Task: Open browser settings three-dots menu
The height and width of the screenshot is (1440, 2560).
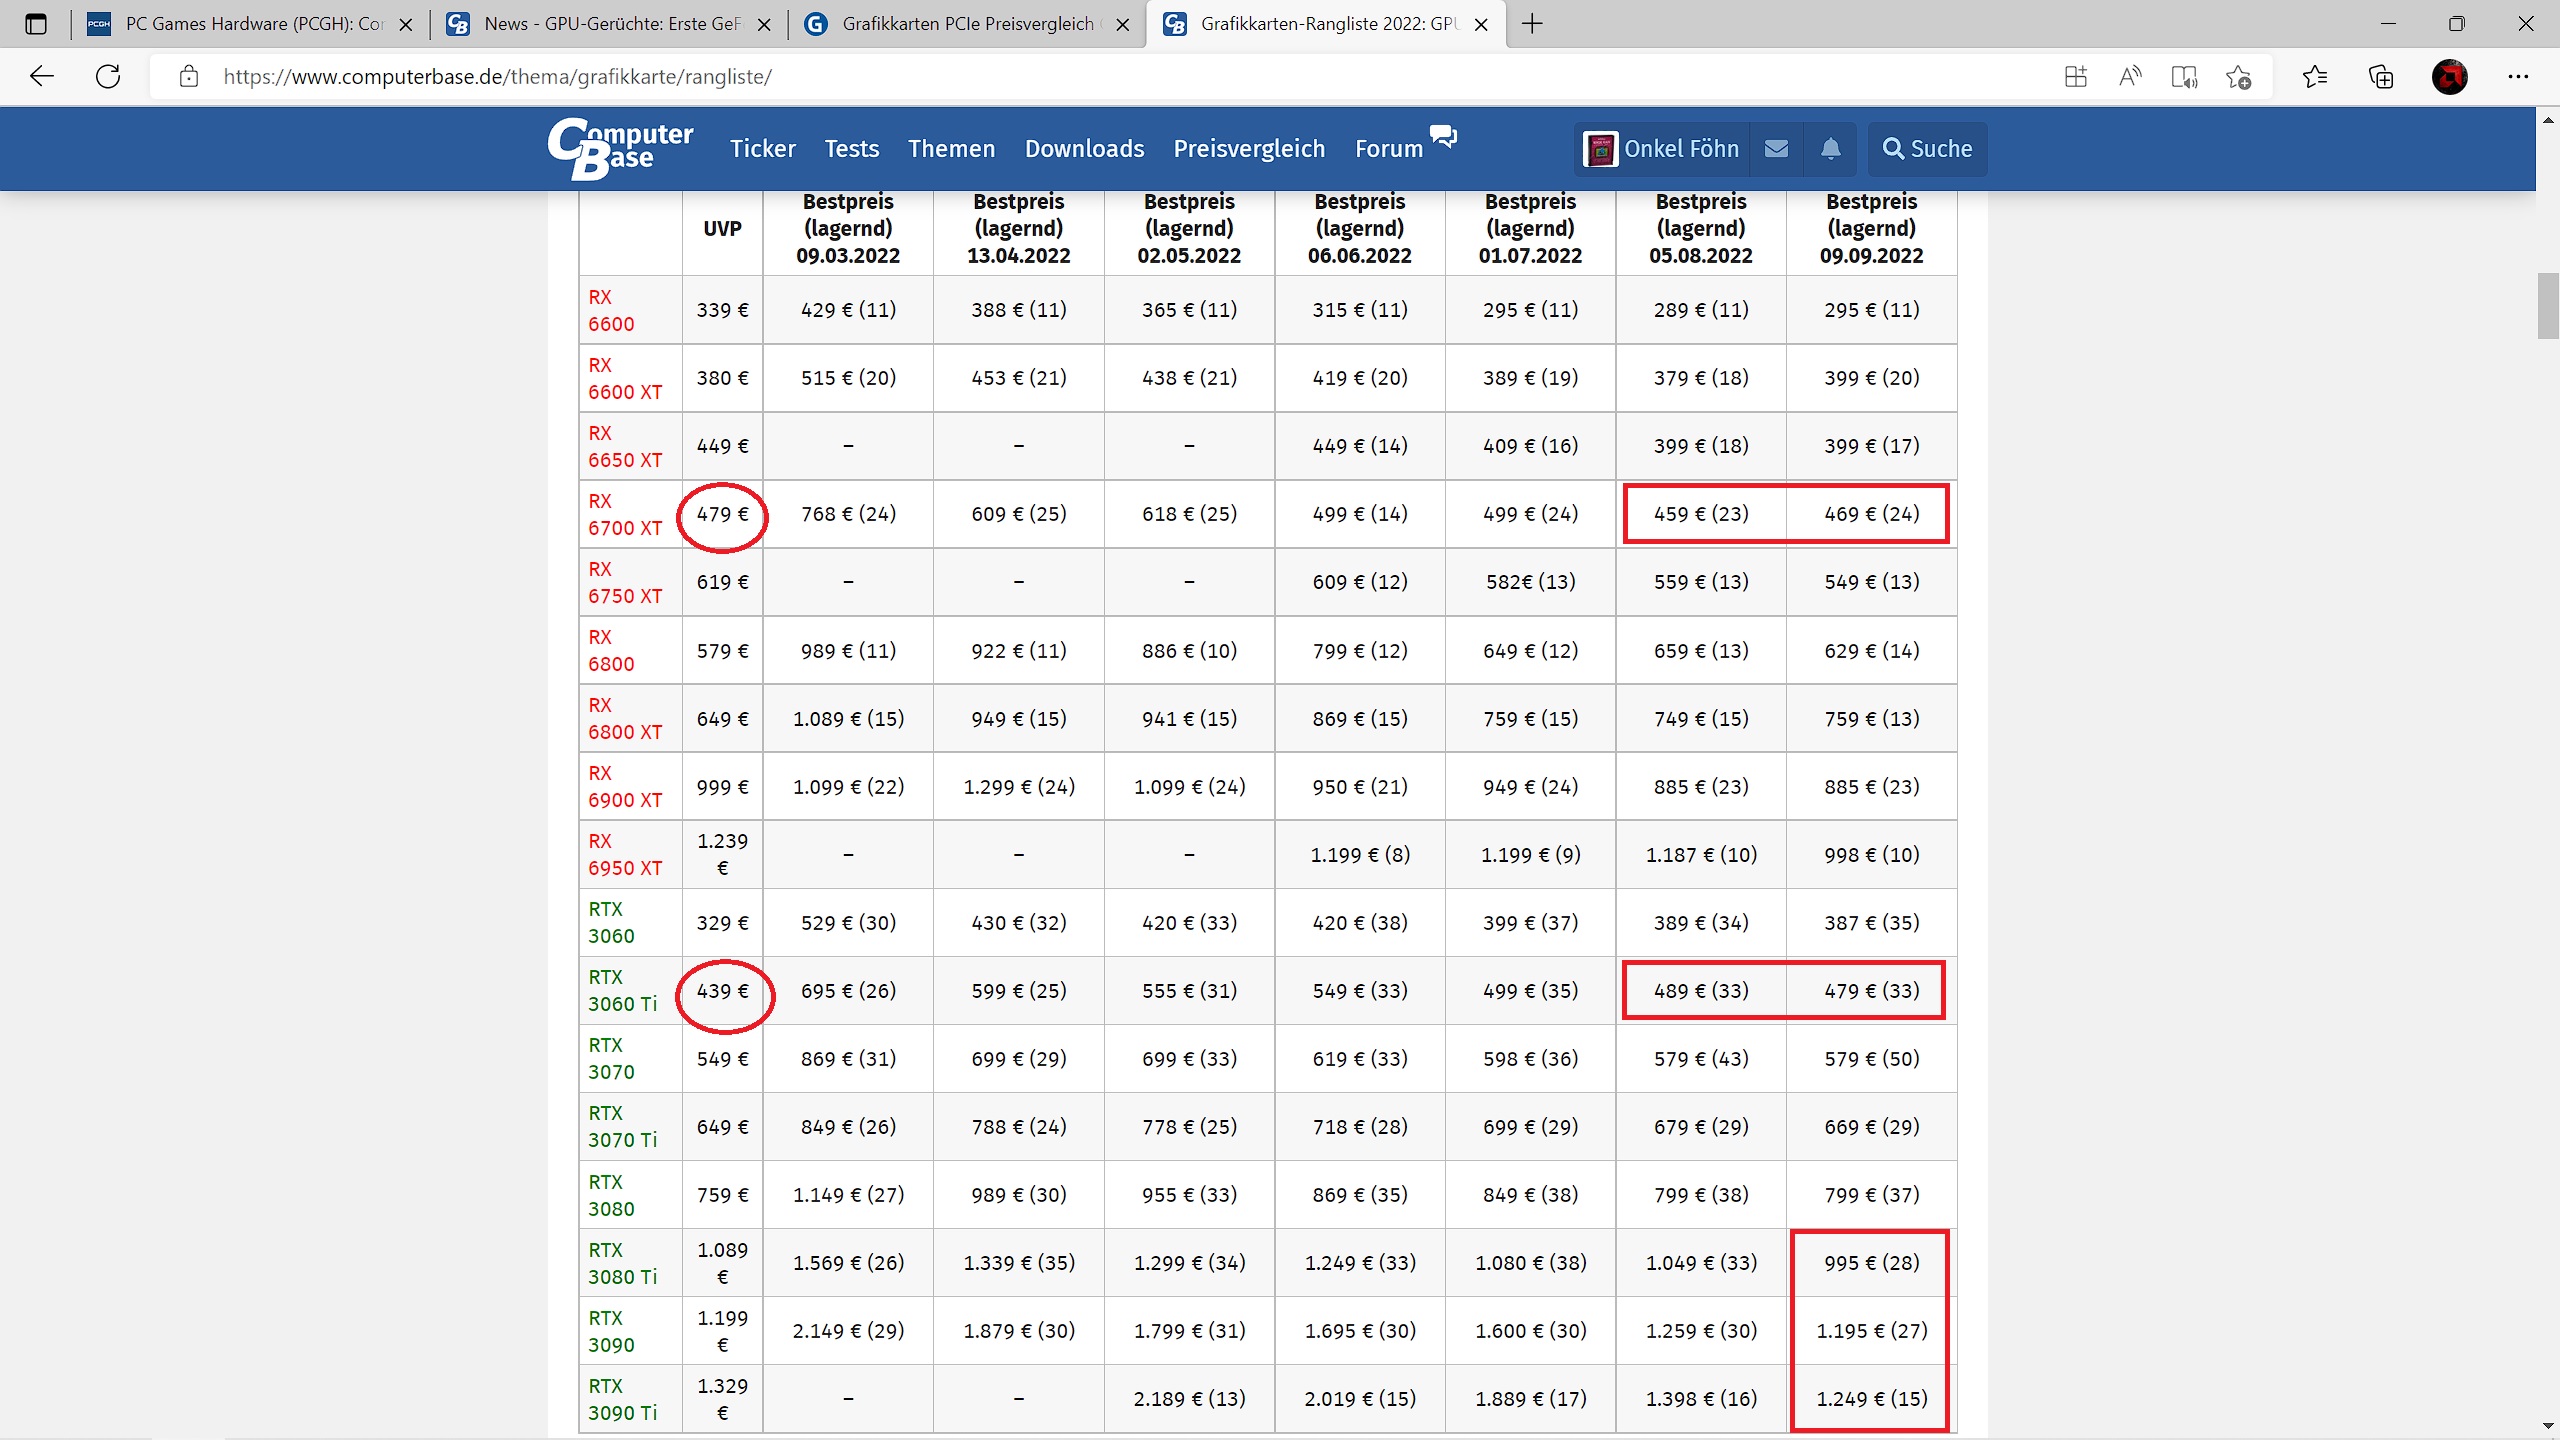Action: [x=2518, y=76]
